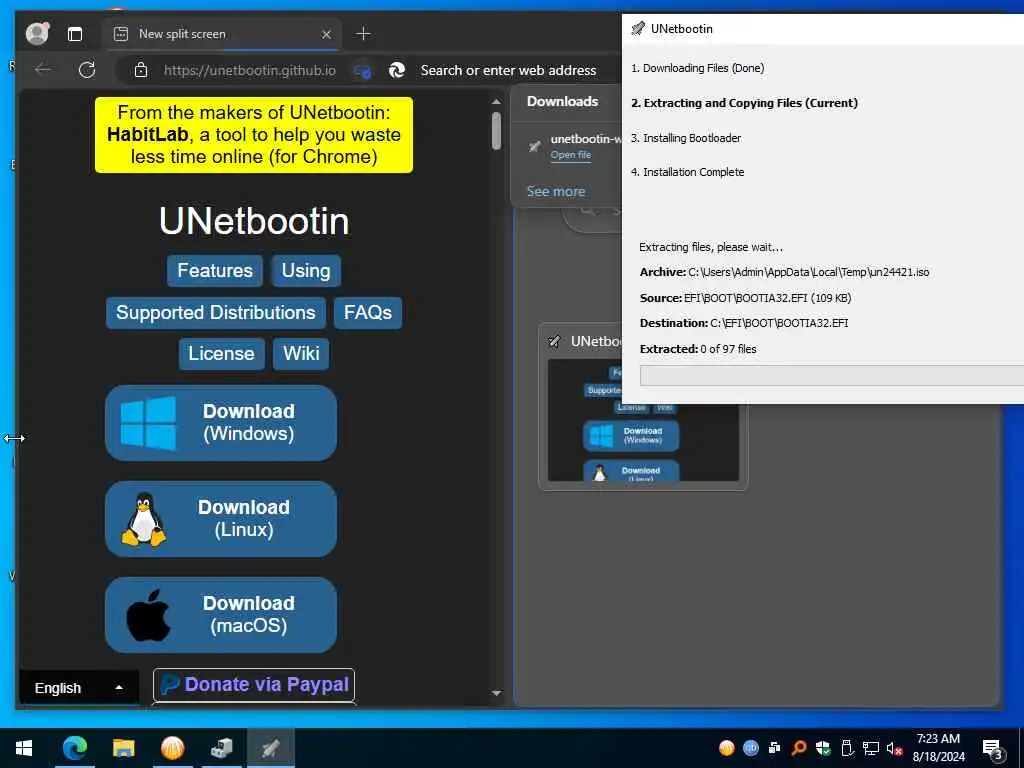The image size is (1024, 768).
Task: Open Microsoft Edge from the taskbar
Action: tap(74, 748)
